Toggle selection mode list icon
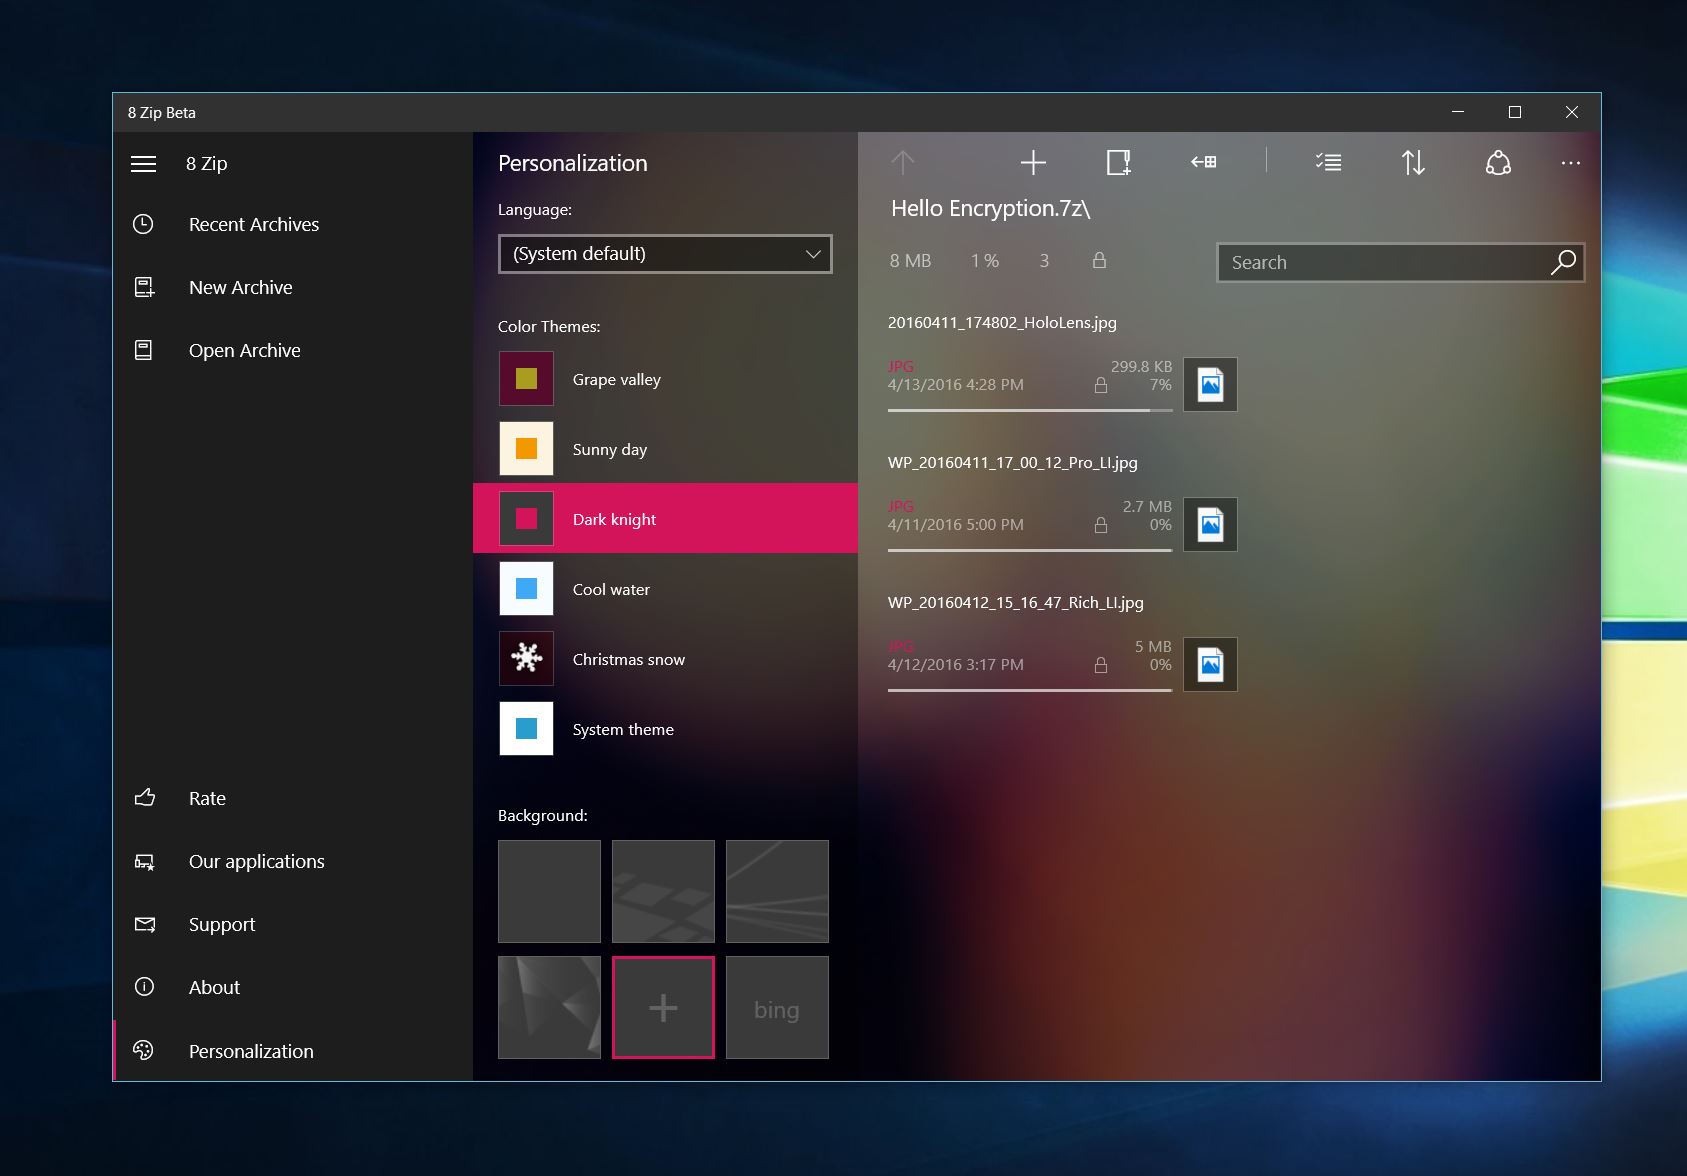Screen dimensions: 1687x1176 [1328, 162]
